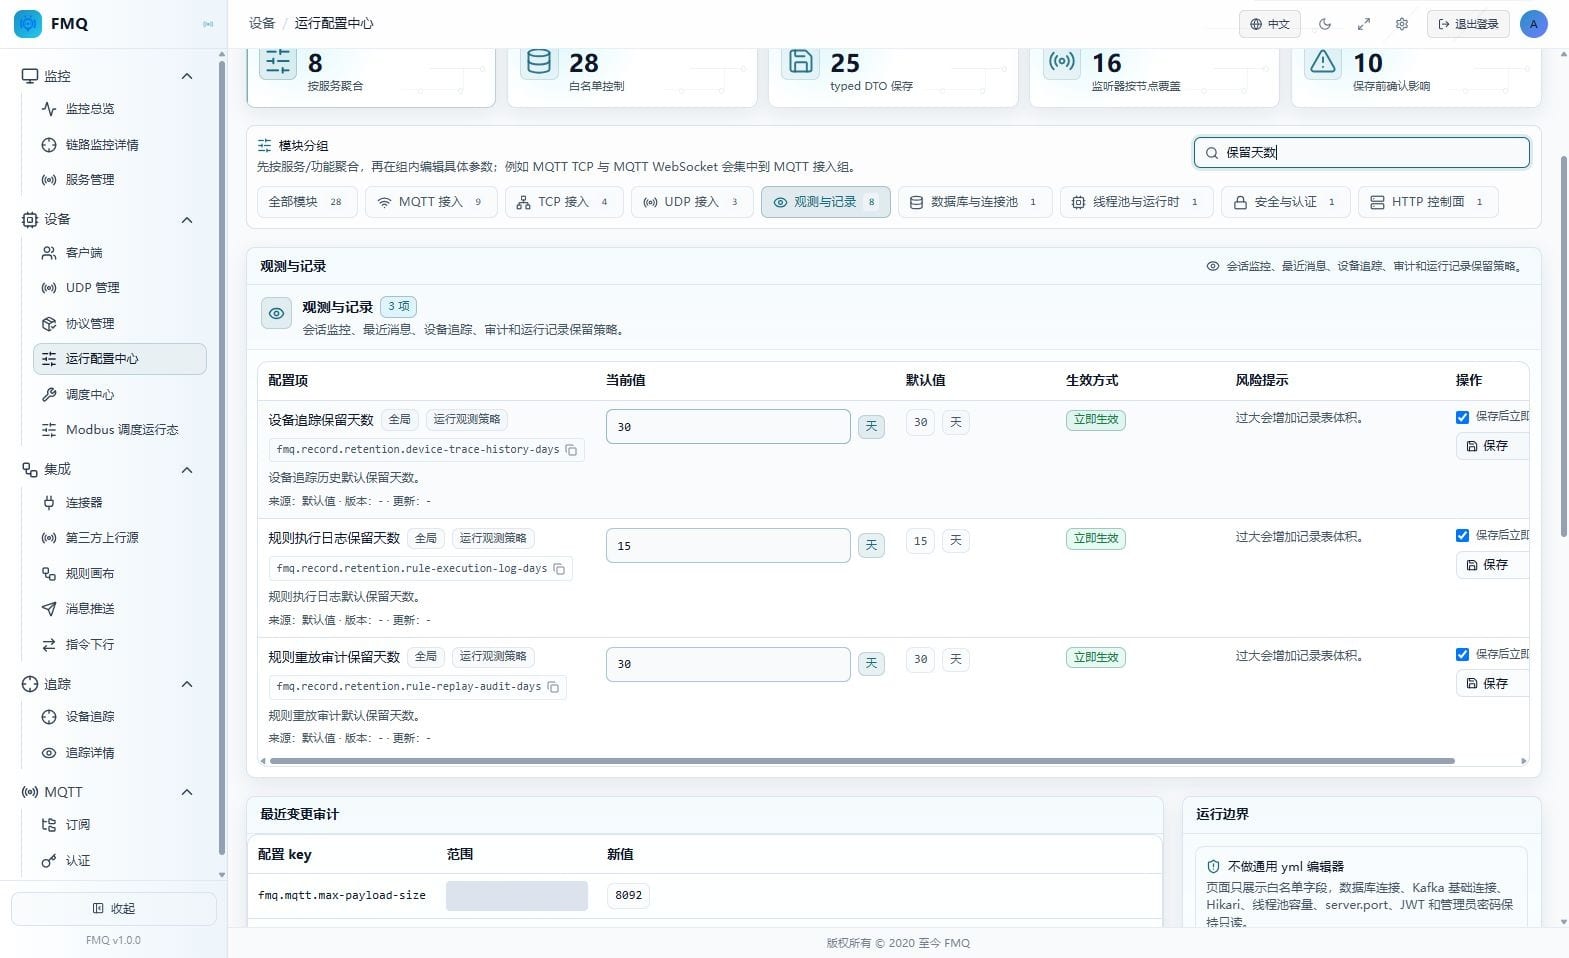This screenshot has height=958, width=1569.
Task: Open settings gear in top bar
Action: tap(1402, 24)
